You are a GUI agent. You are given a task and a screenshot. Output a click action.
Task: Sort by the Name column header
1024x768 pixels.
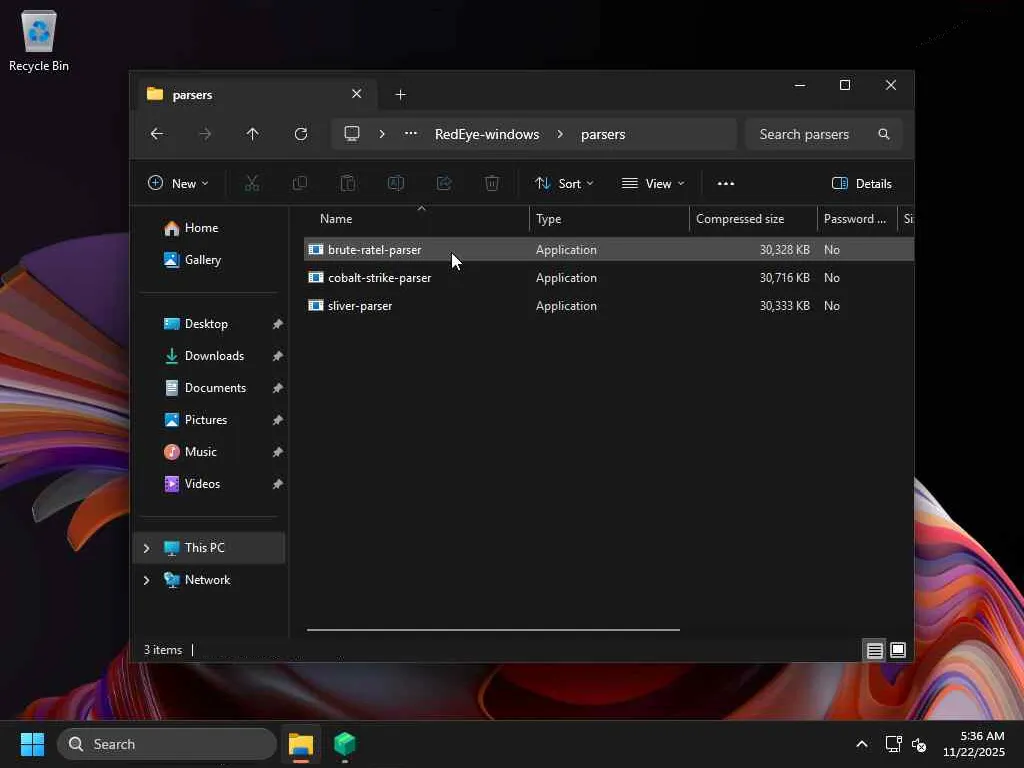click(x=417, y=219)
